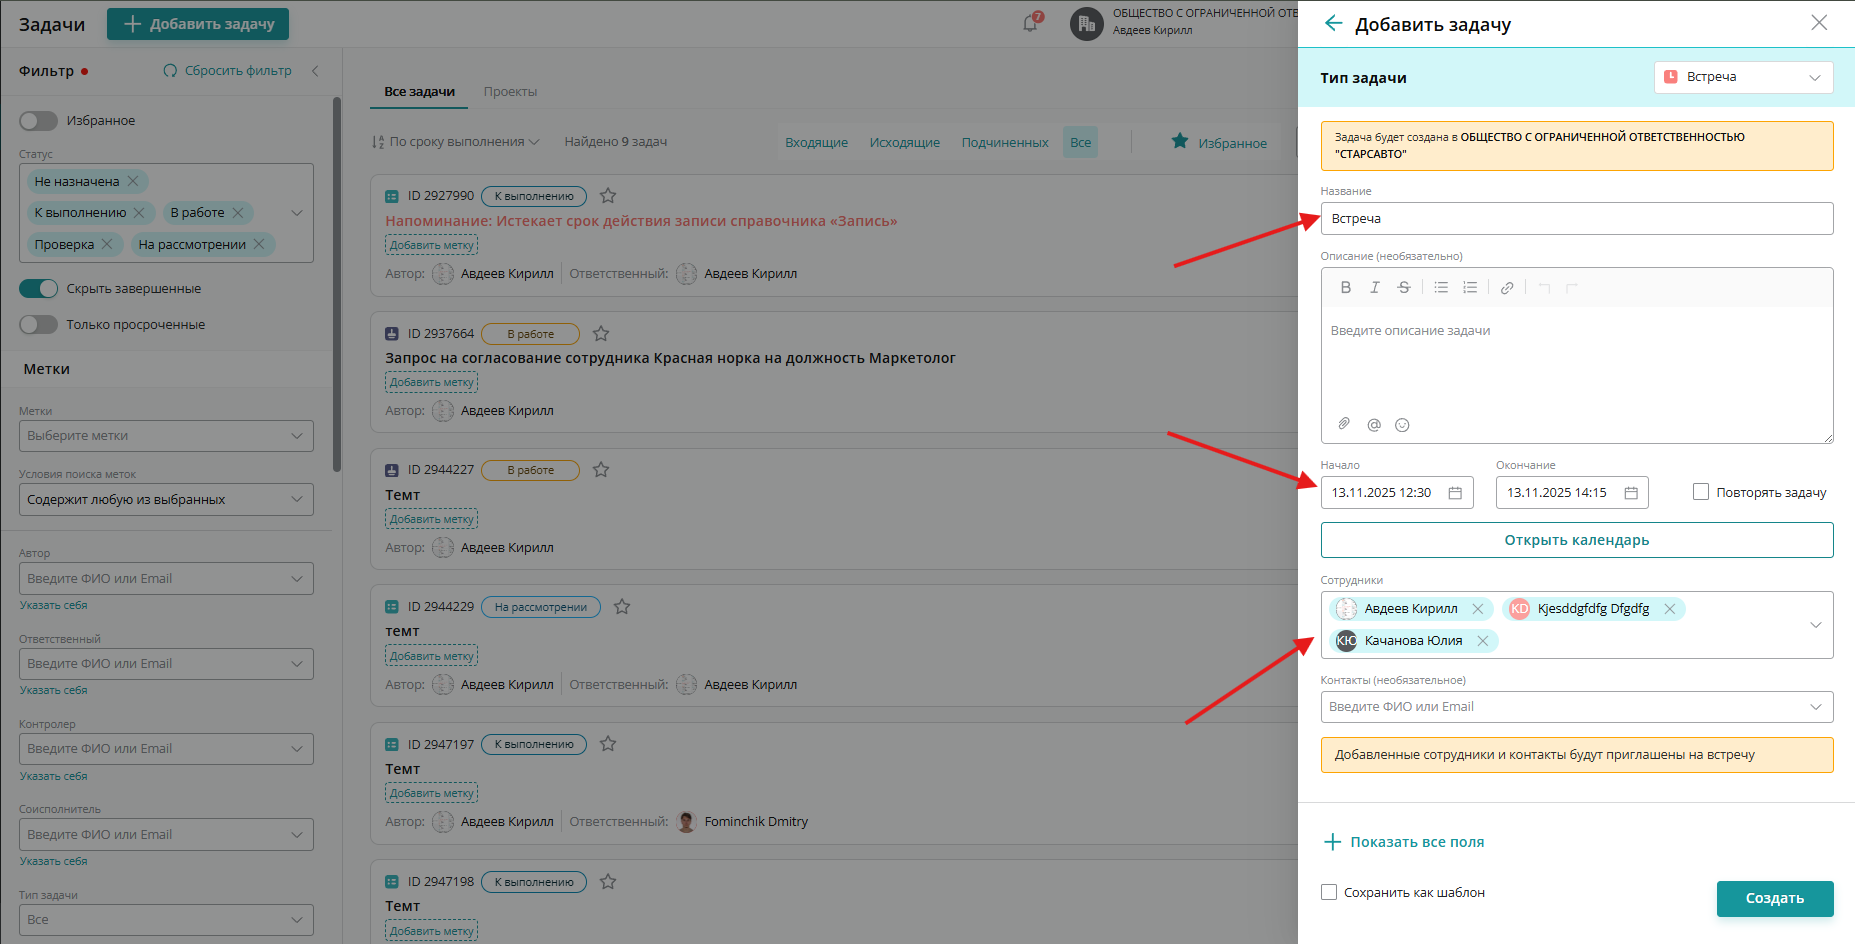Enable the 'Только просроченные' switch
Screen dimensions: 1855x944
coord(38,325)
